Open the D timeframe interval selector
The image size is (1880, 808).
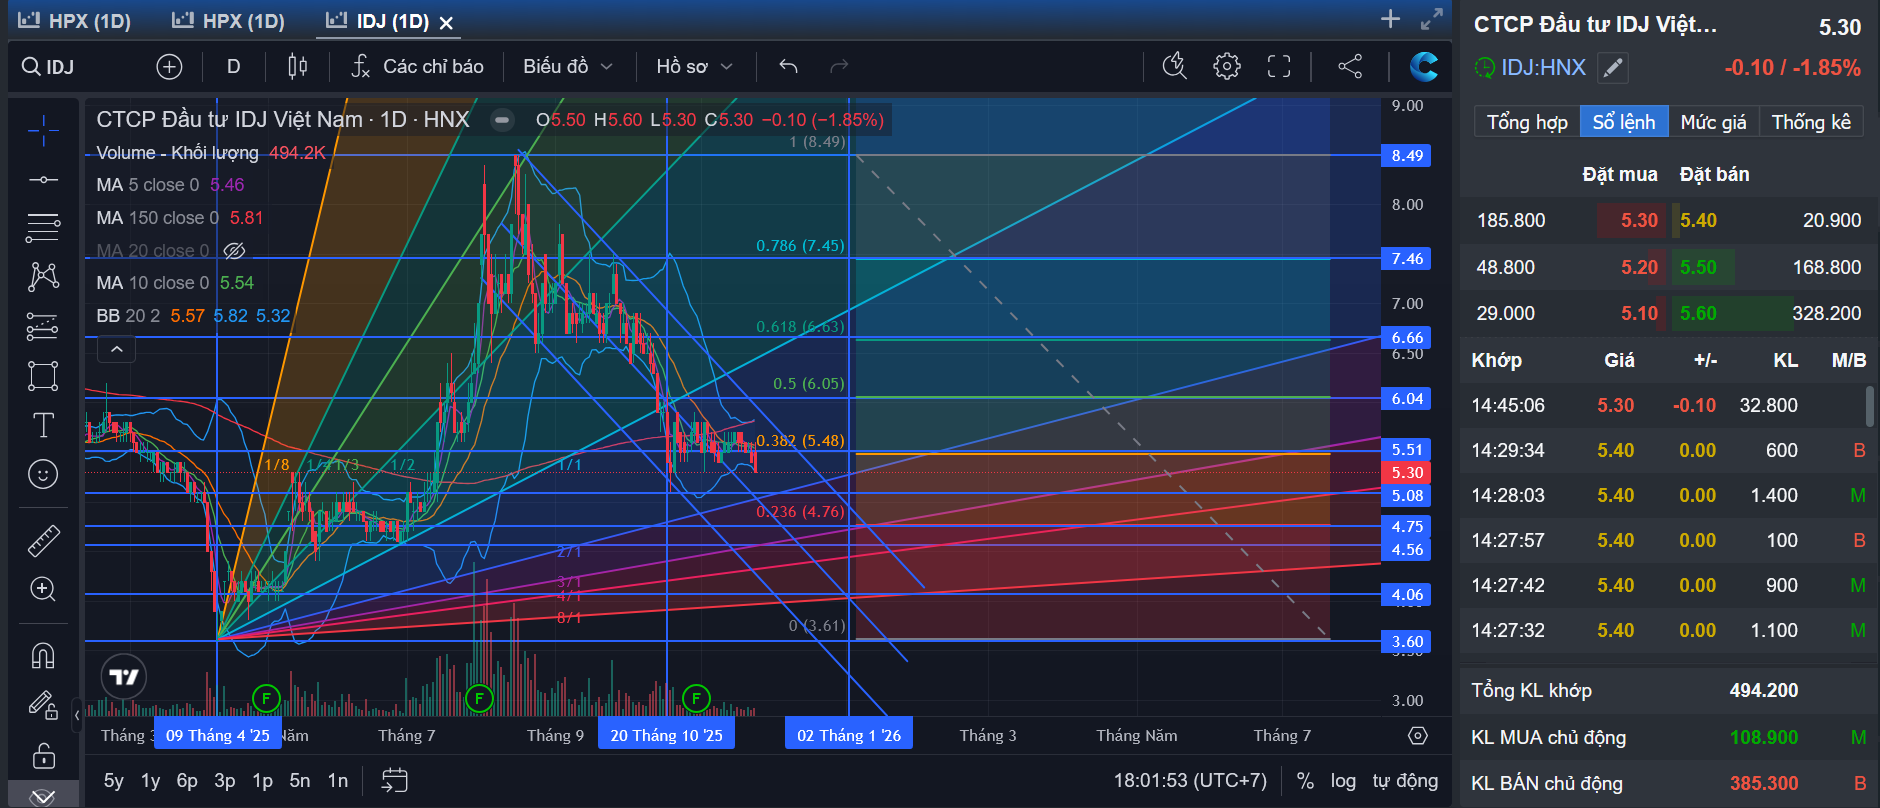point(234,67)
